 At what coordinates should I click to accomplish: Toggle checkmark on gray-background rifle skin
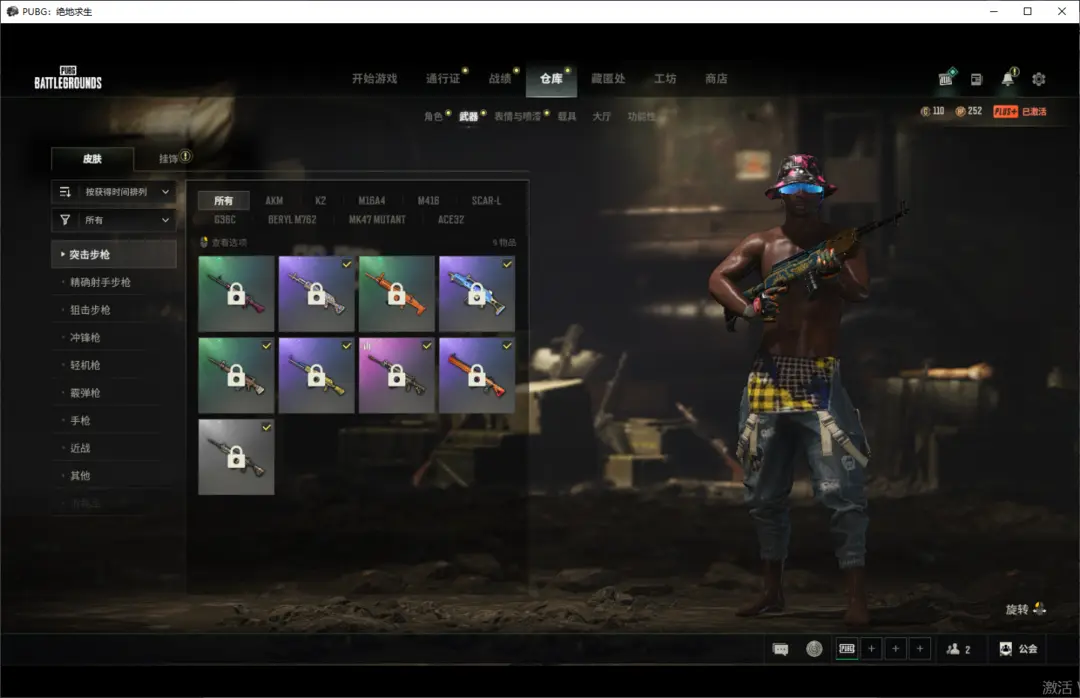click(266, 427)
